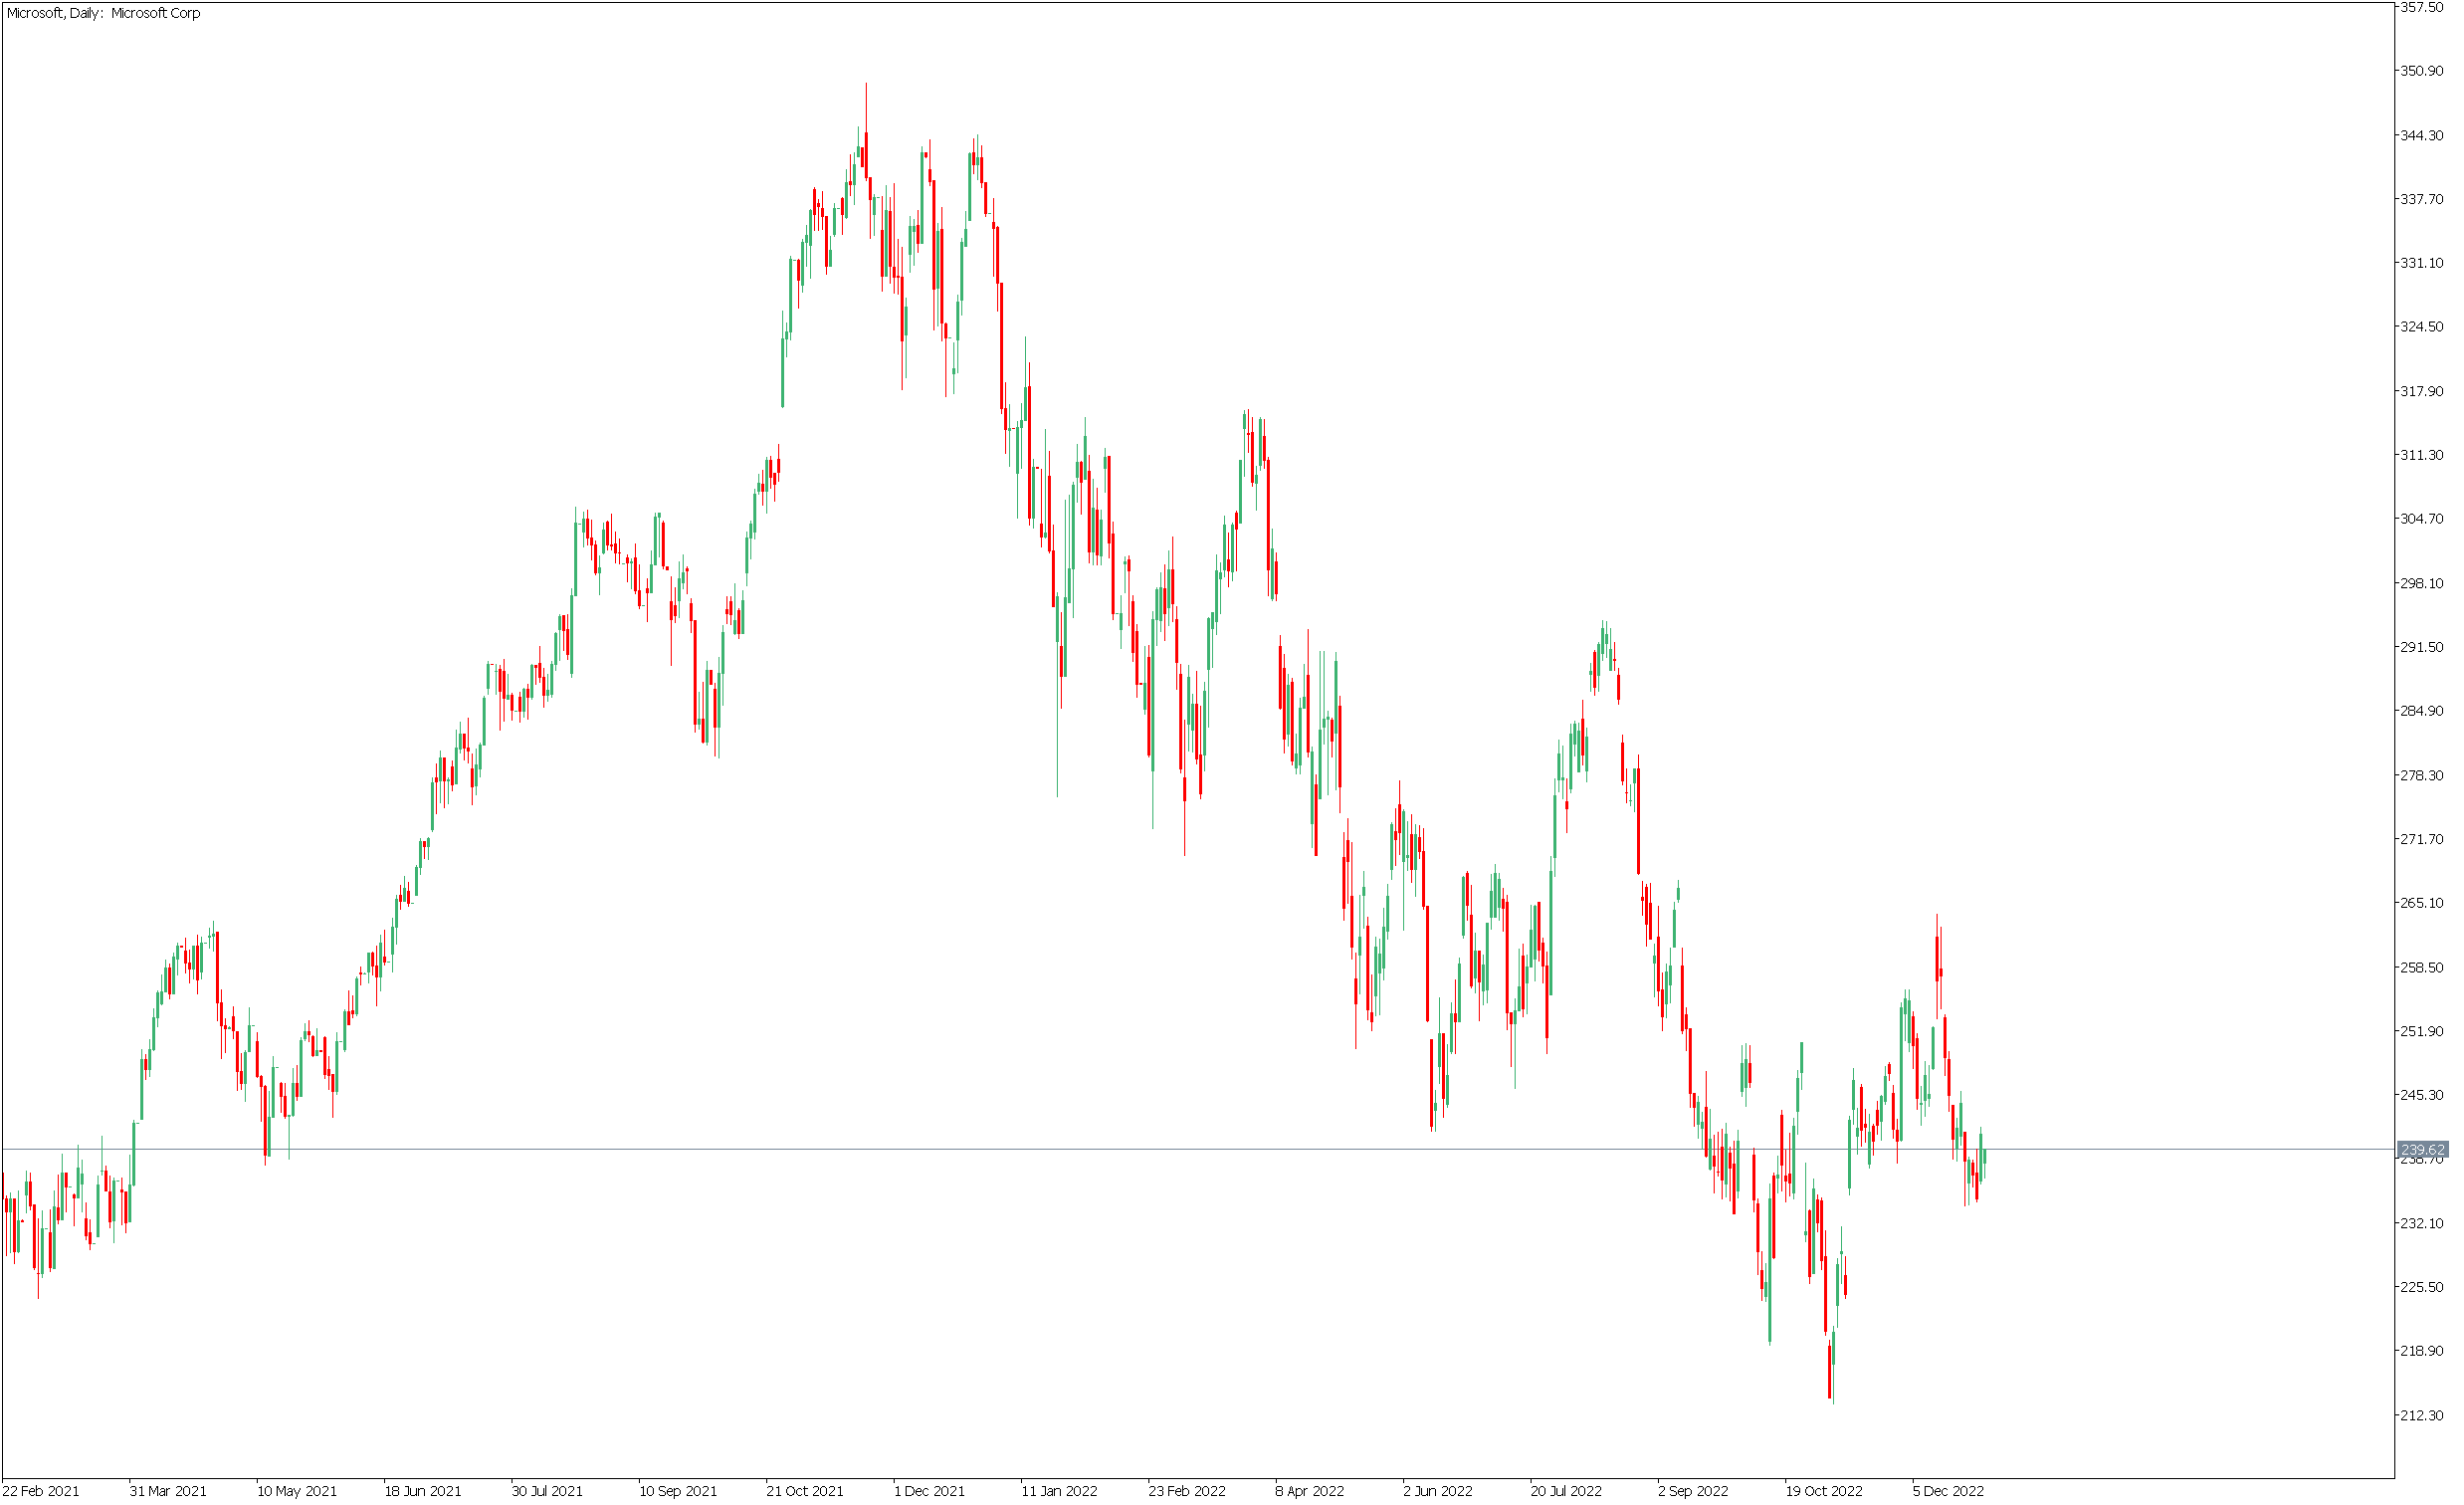Screen dimensions: 2464x1505
Task: Click the 357.50 price axis label
Action: point(2422,7)
